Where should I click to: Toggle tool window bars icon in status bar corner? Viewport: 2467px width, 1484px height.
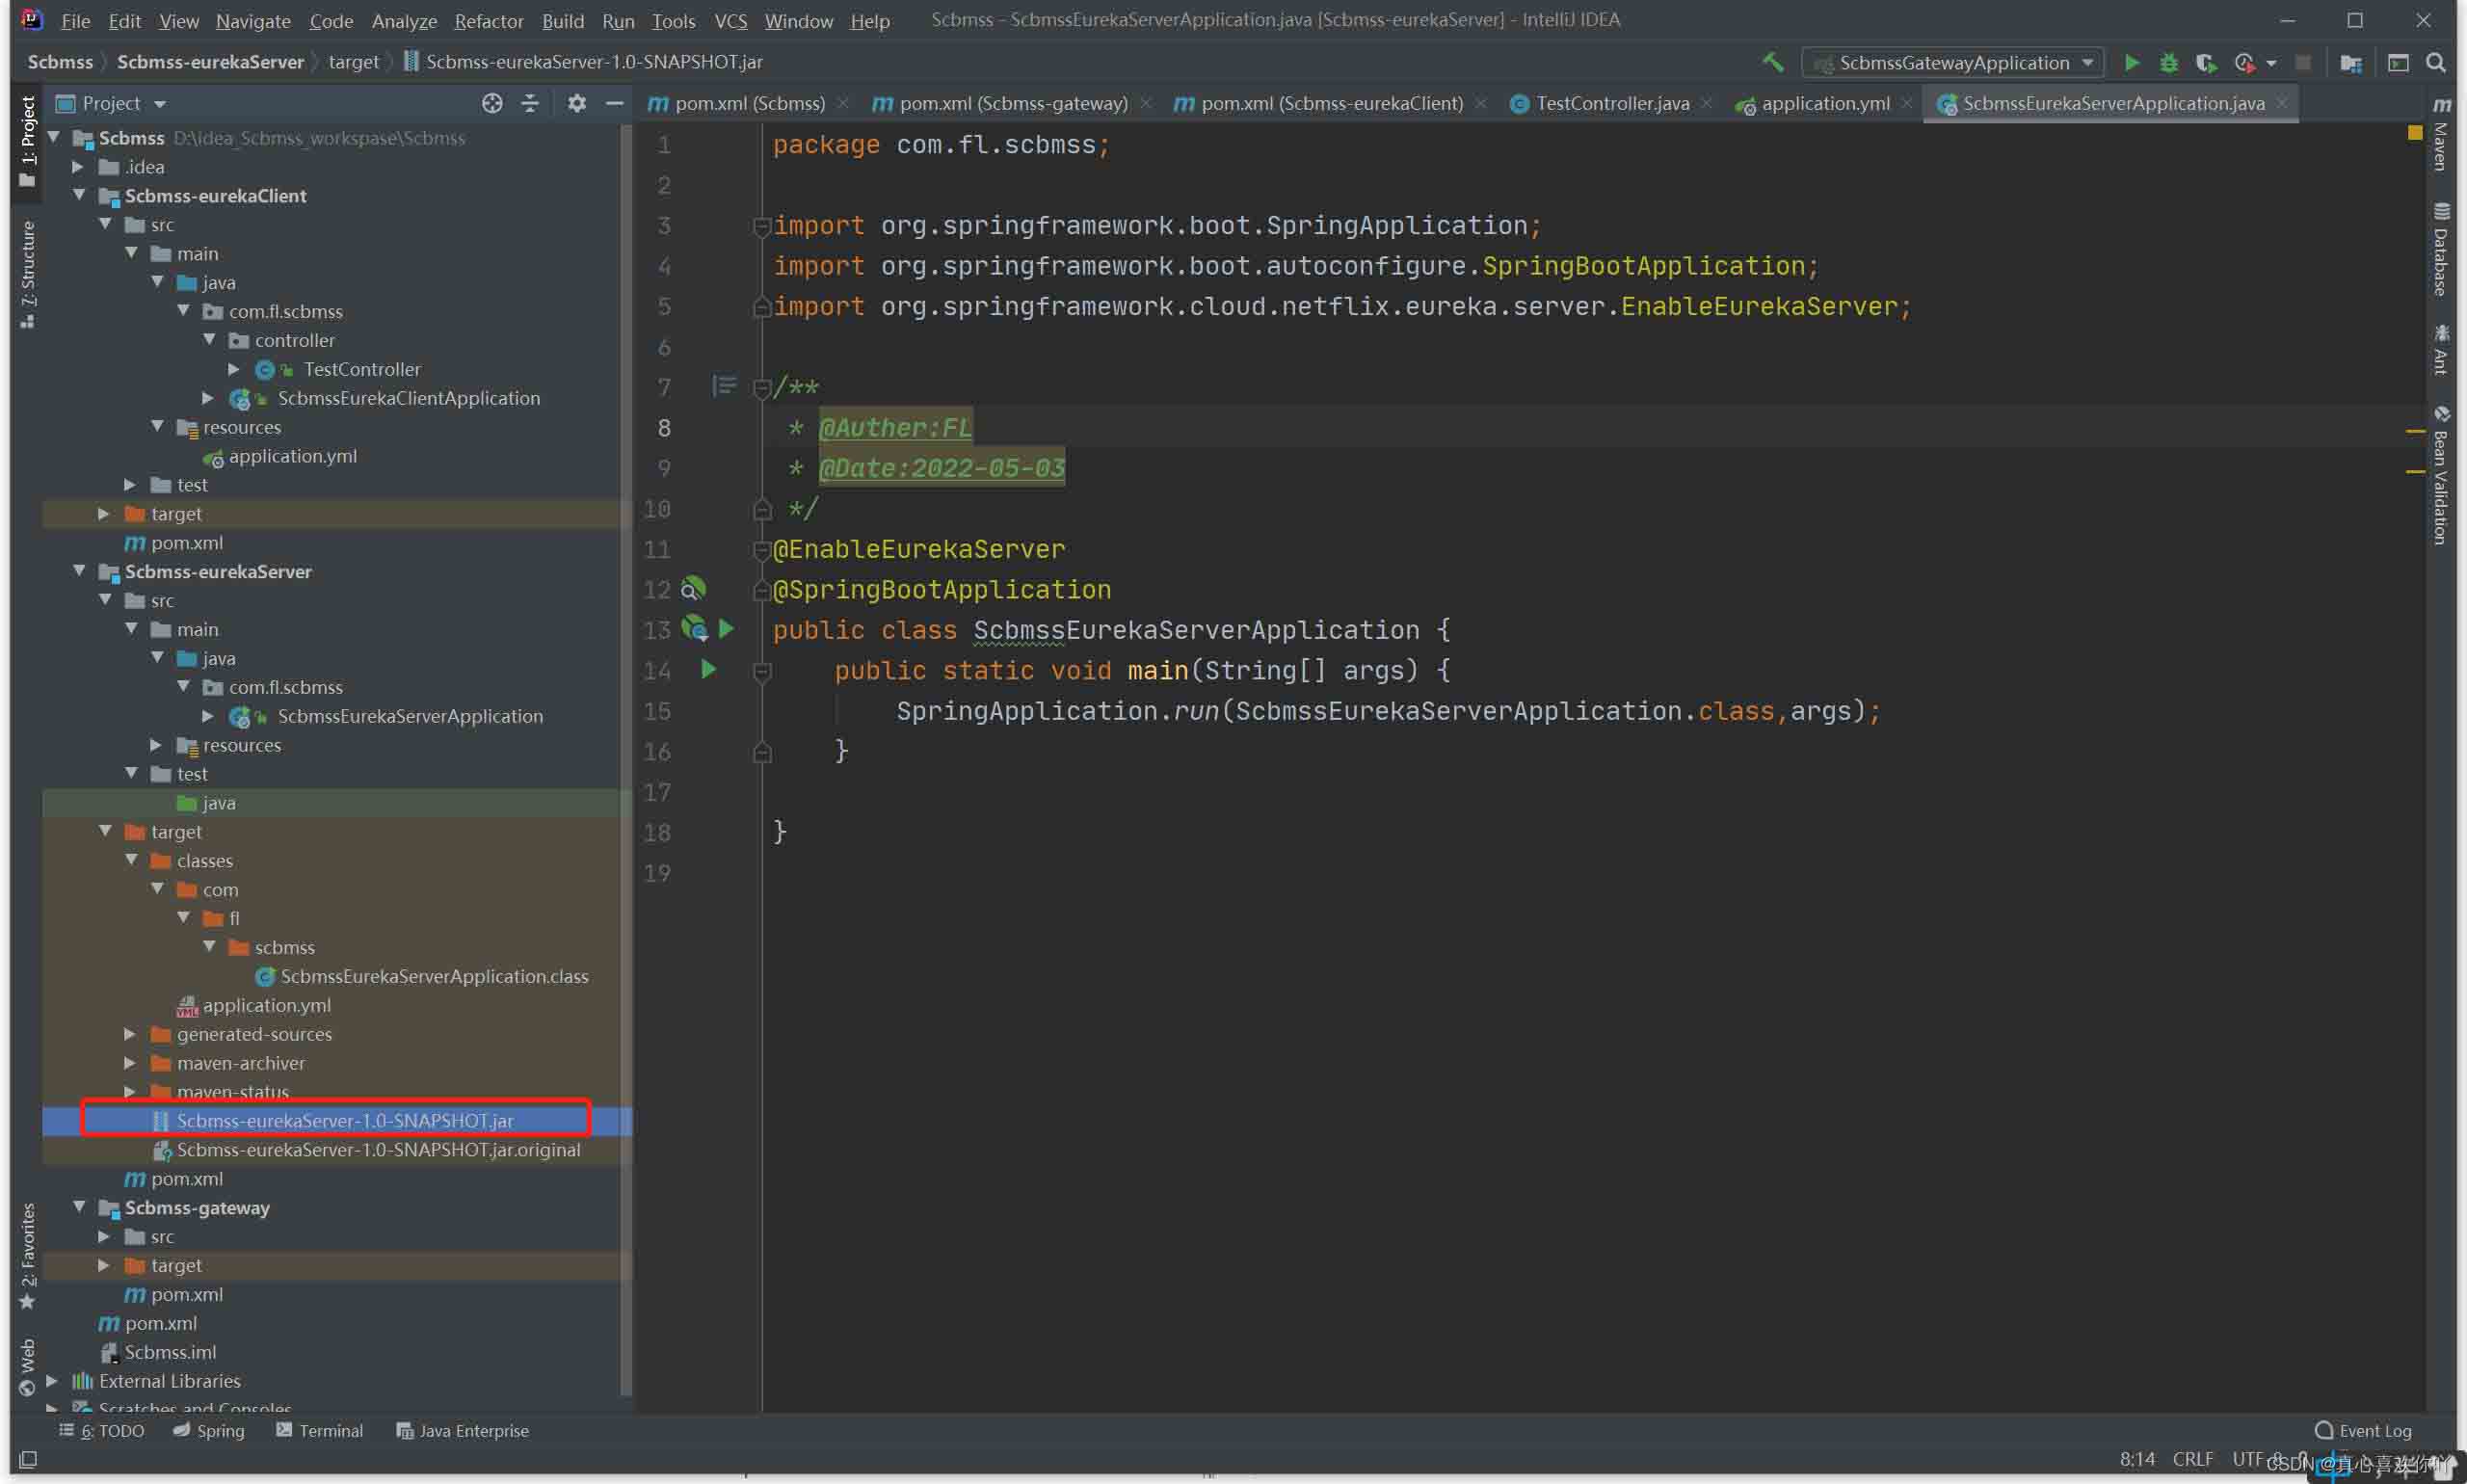tap(29, 1460)
